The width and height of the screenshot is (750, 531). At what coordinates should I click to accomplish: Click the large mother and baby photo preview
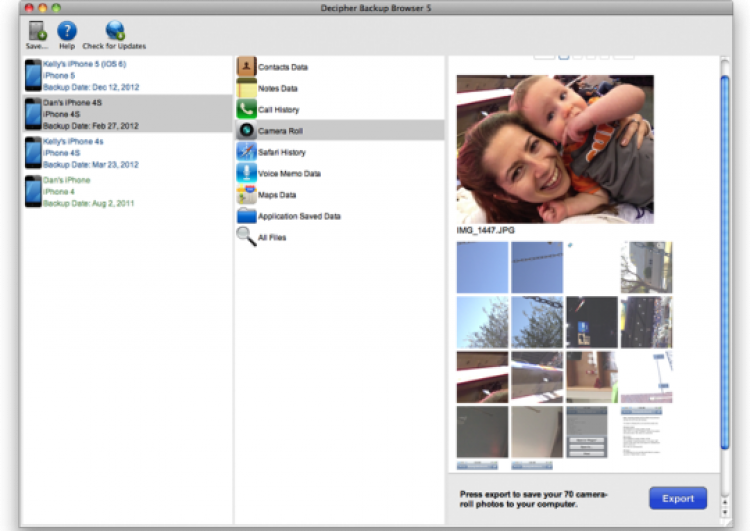click(555, 149)
